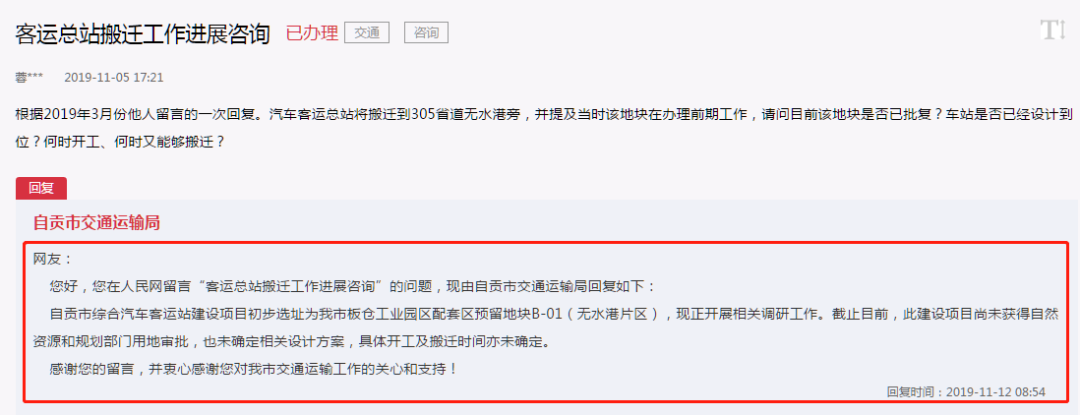Click the closing line 感谢您的留言
The height and width of the screenshot is (415, 1080).
[253, 369]
